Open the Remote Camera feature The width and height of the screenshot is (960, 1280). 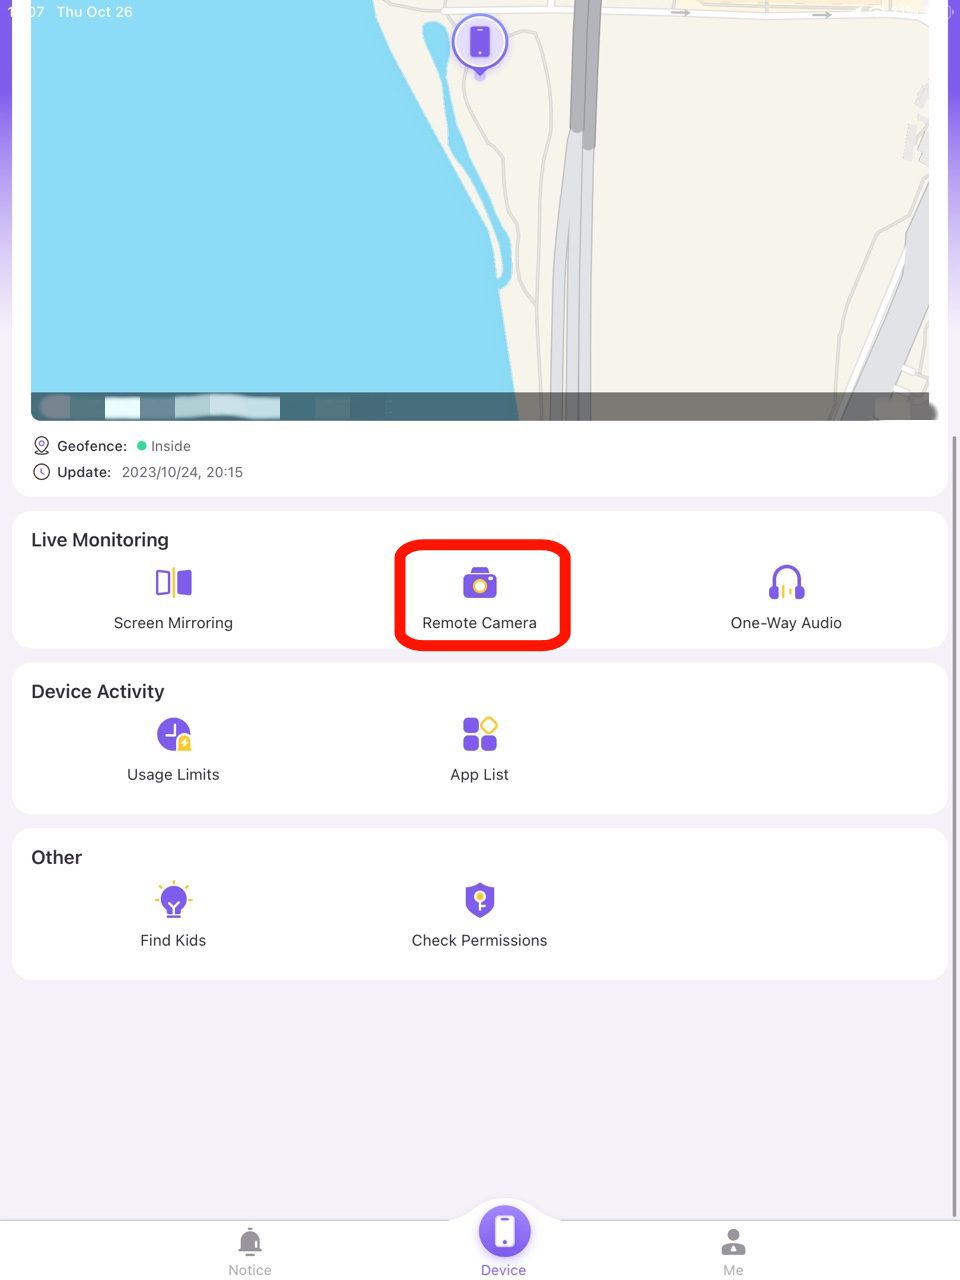(480, 595)
